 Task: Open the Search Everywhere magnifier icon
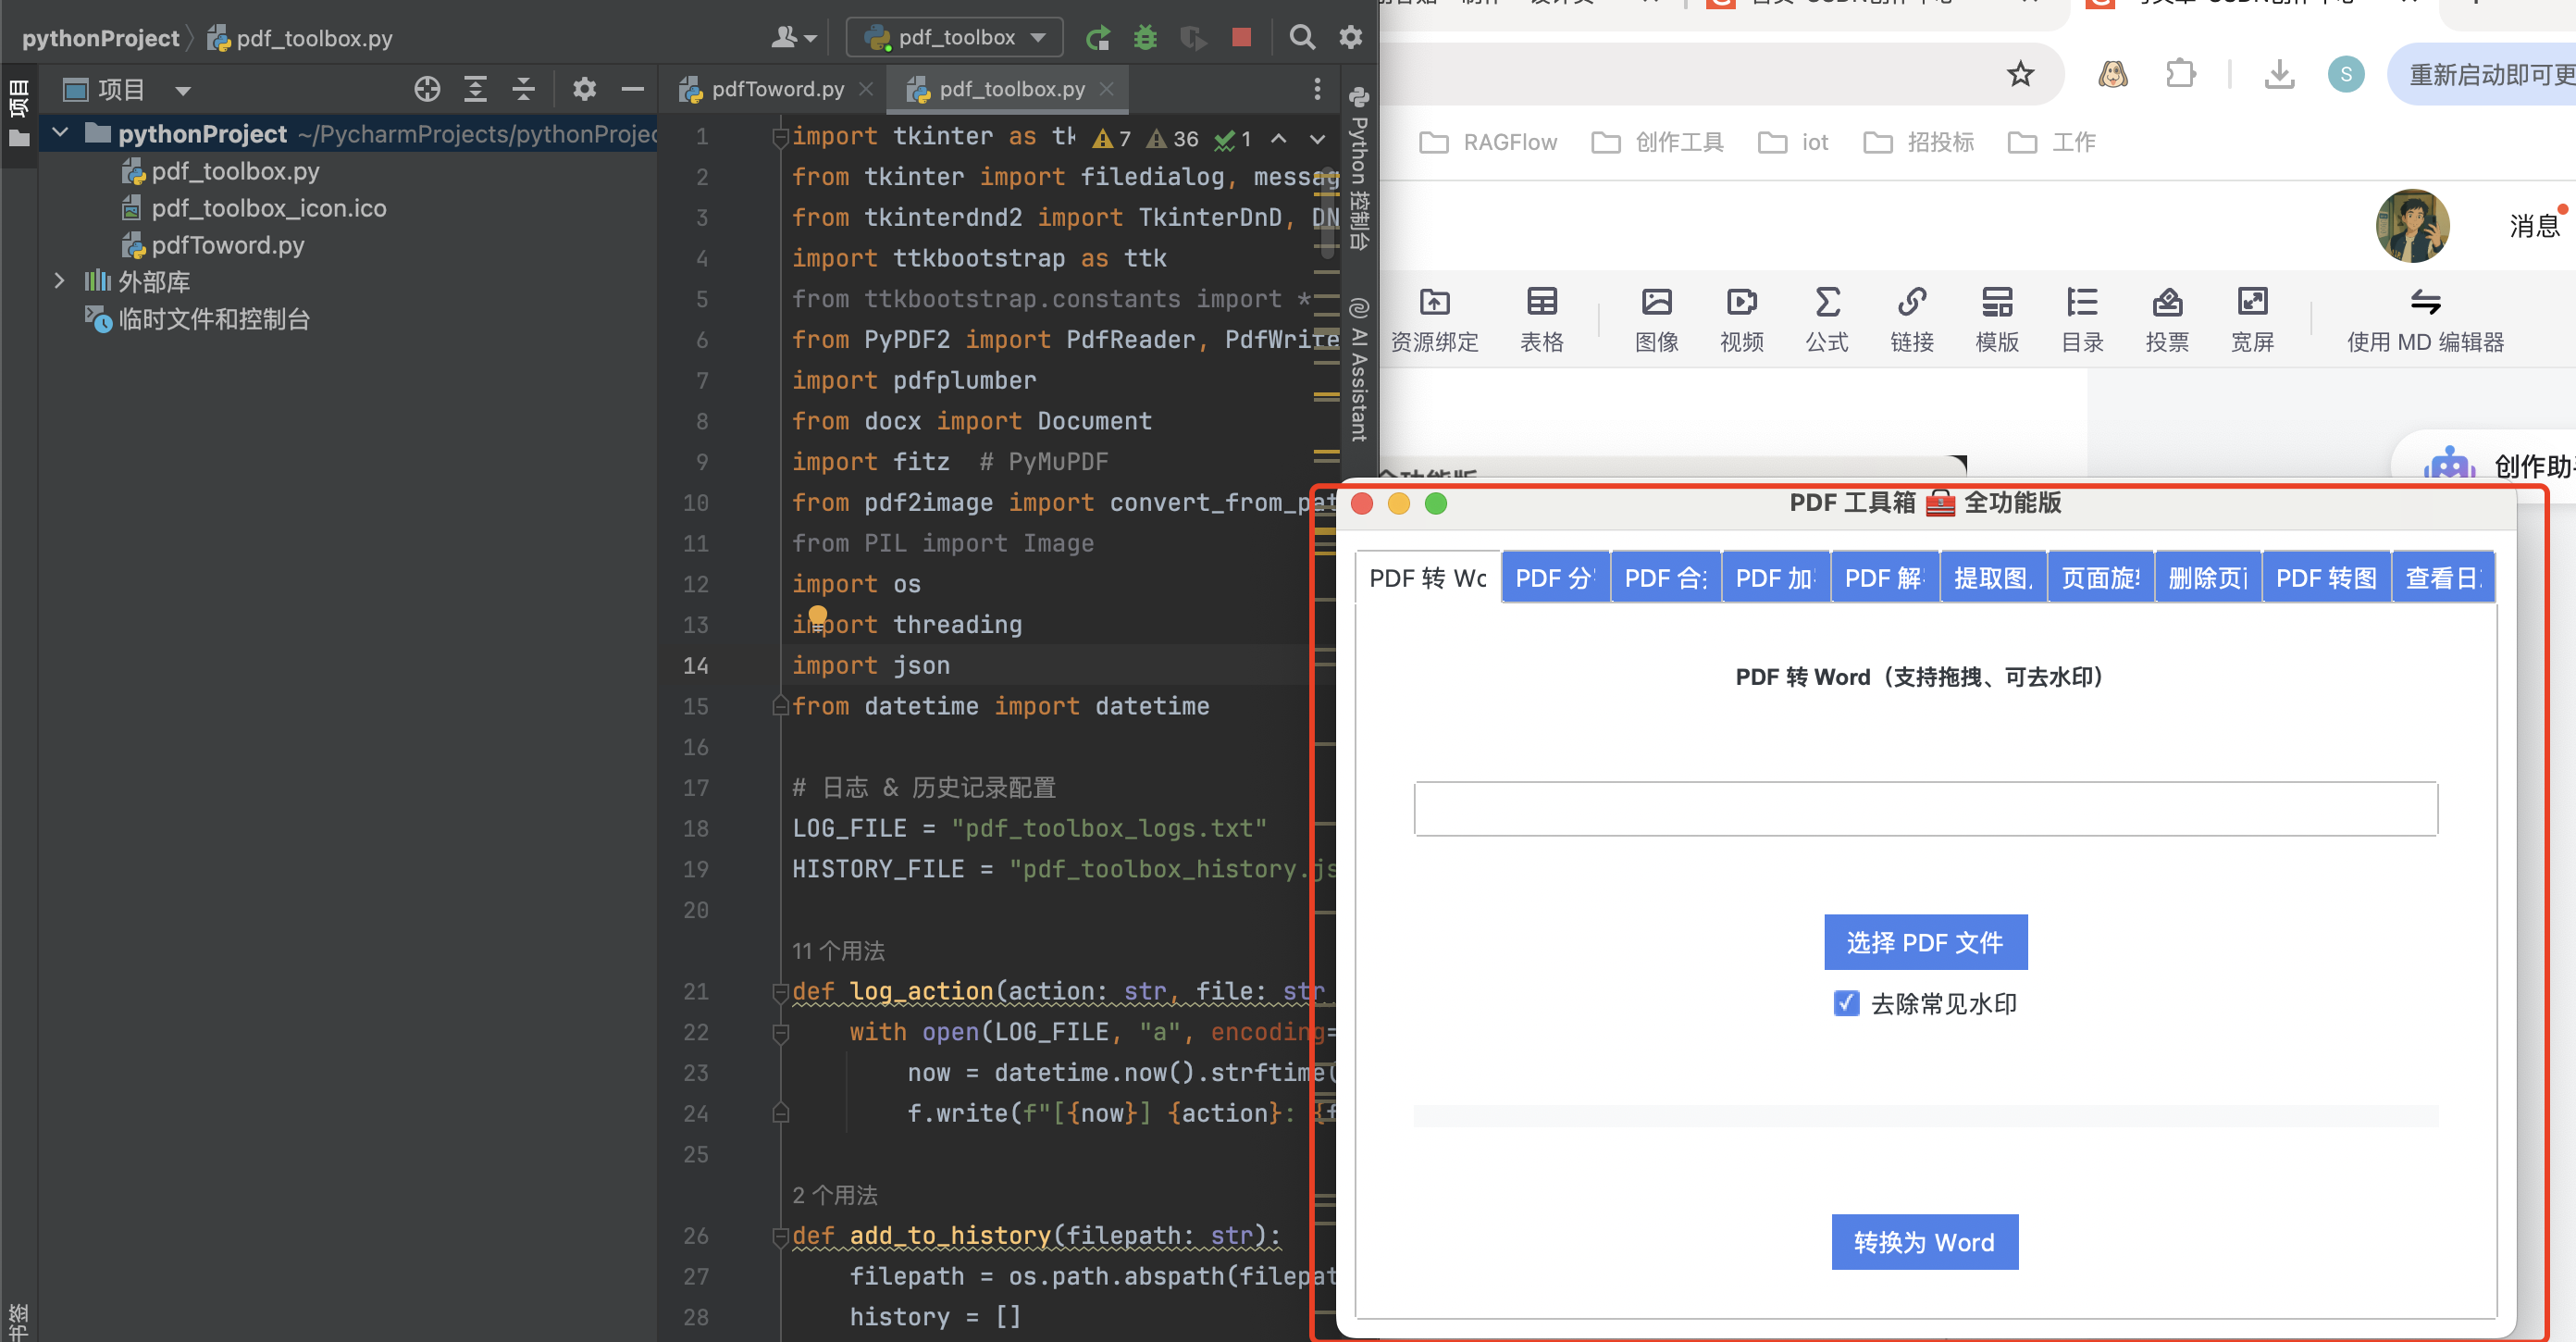pyautogui.click(x=1301, y=38)
